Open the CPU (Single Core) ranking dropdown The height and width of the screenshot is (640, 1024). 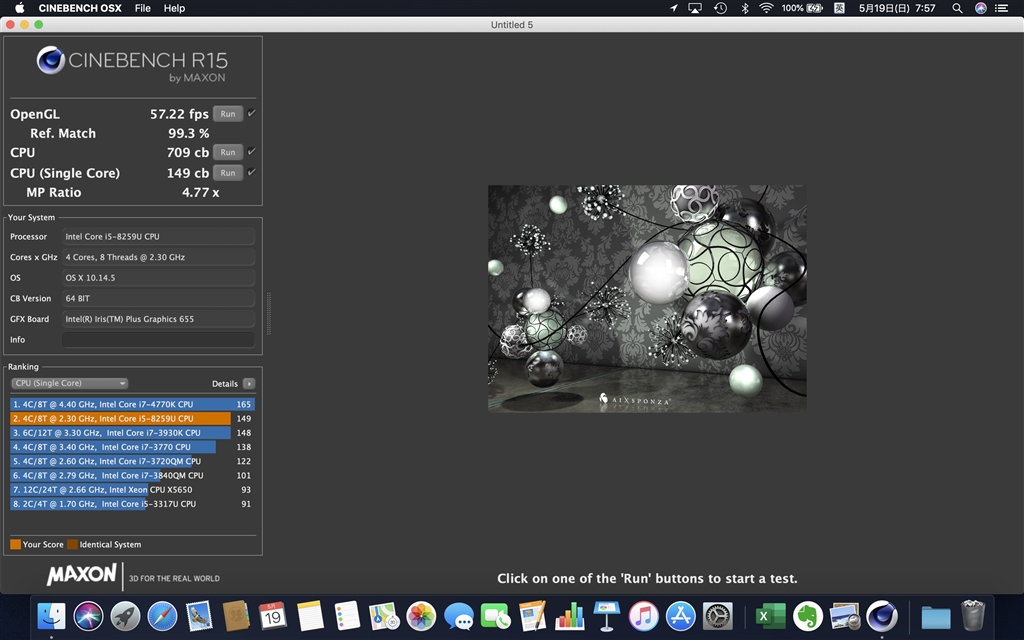click(x=69, y=383)
